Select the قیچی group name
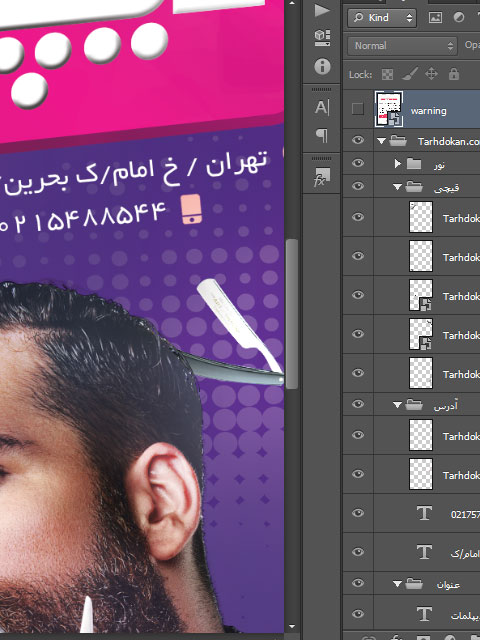Viewport: 480px width, 640px height. (x=446, y=188)
